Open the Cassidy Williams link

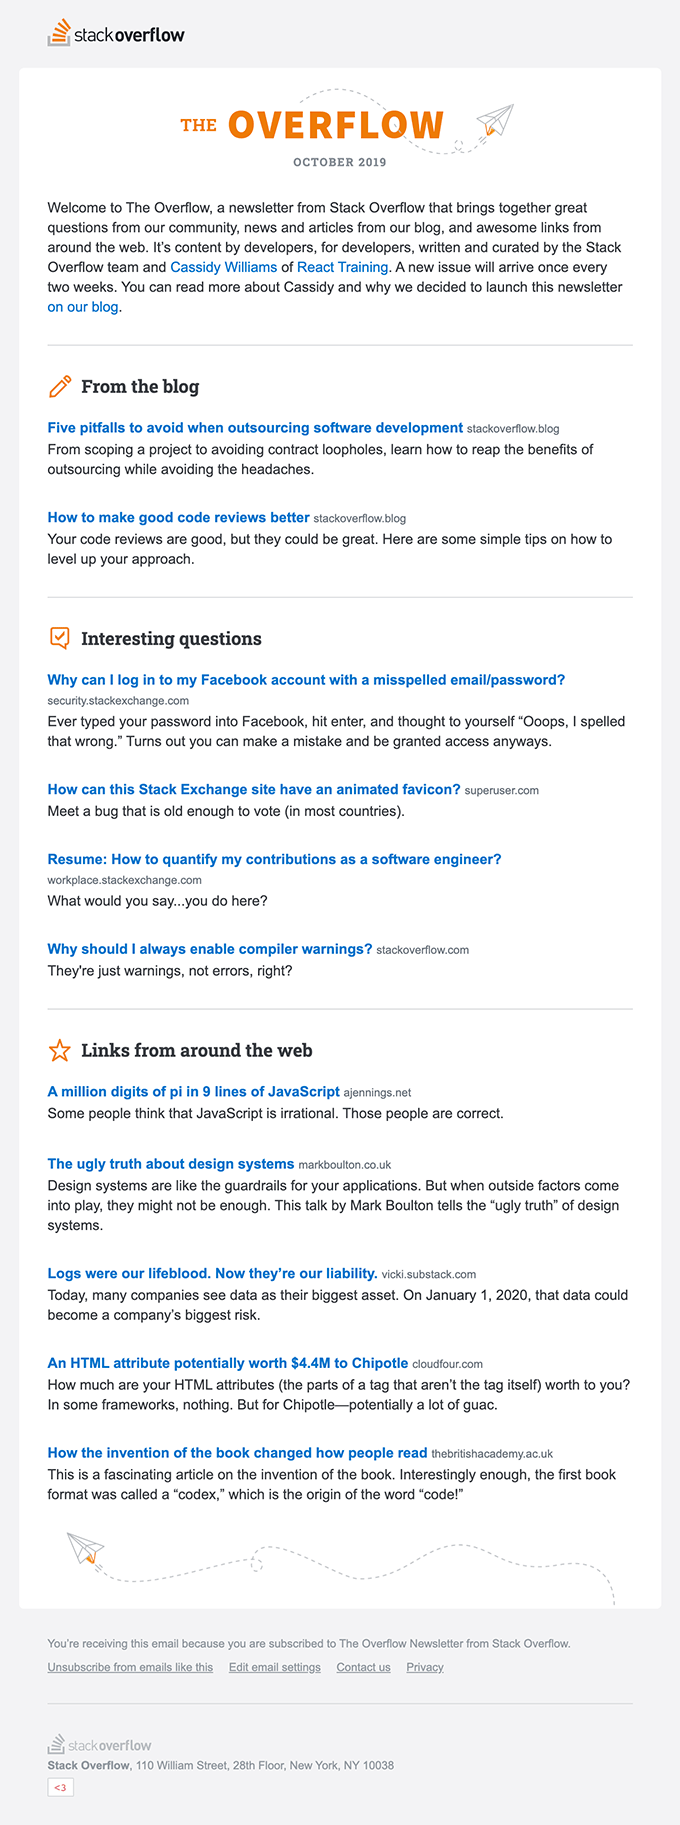coord(223,267)
